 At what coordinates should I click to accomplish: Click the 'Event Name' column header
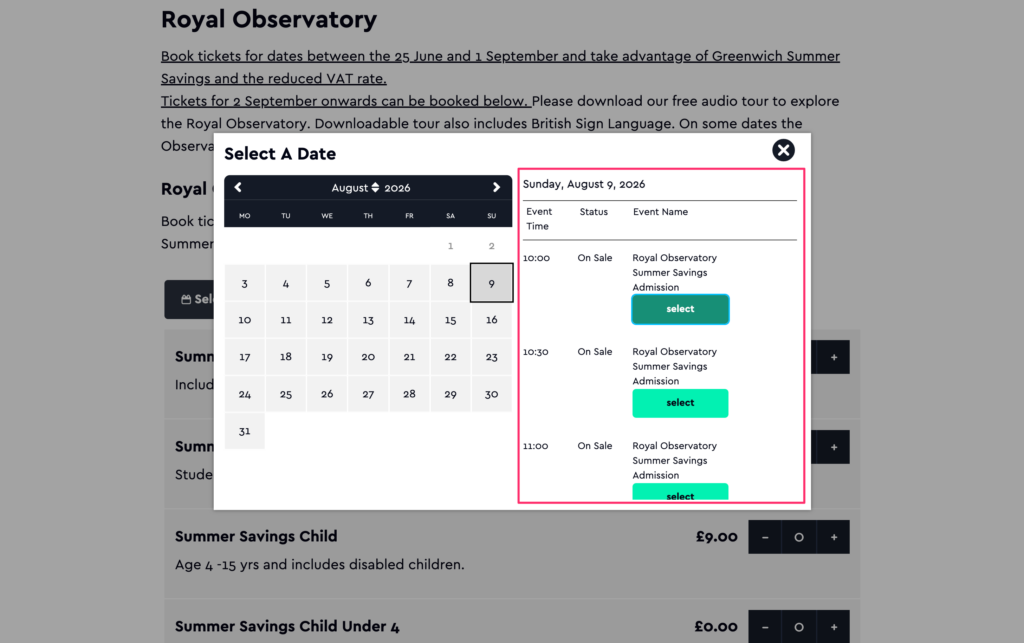click(660, 212)
